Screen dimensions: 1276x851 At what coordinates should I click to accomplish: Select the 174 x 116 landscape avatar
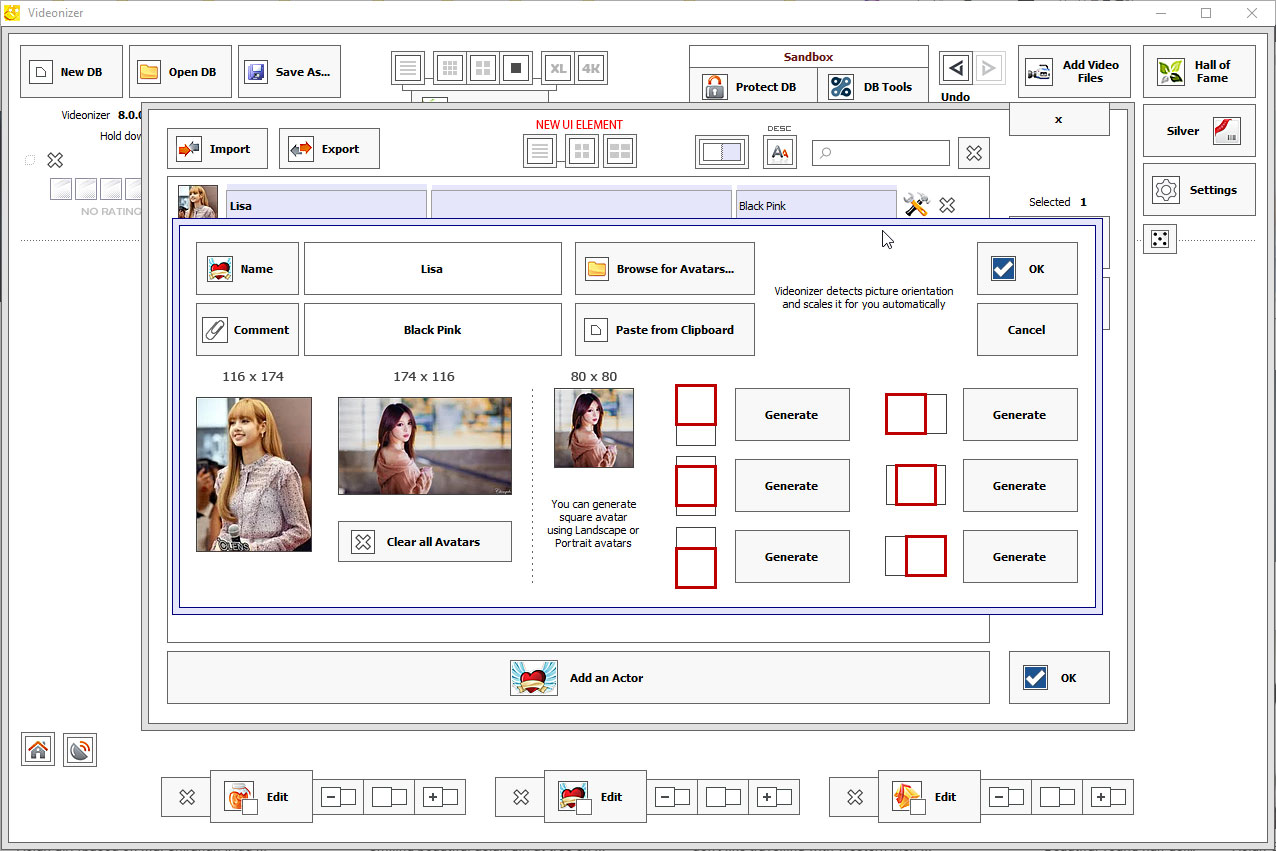tap(425, 445)
